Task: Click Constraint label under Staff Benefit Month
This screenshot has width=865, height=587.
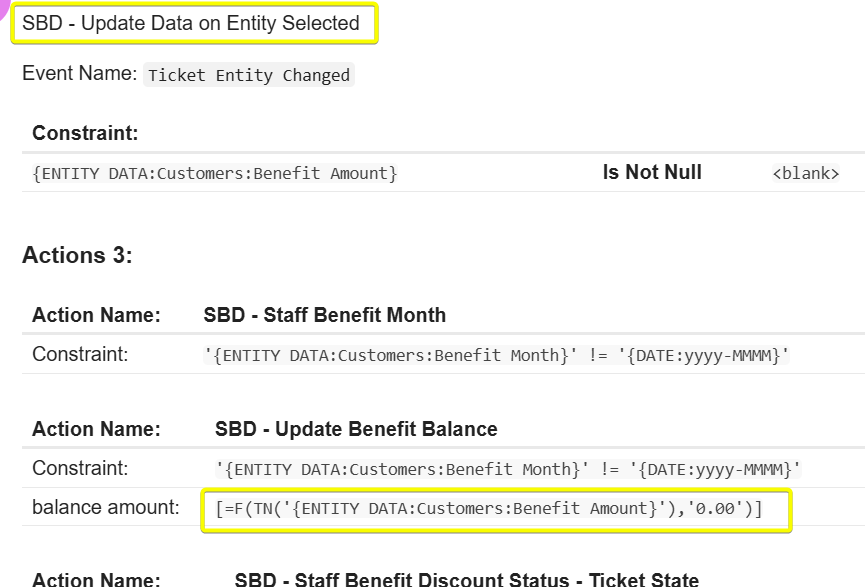Action: (x=80, y=354)
